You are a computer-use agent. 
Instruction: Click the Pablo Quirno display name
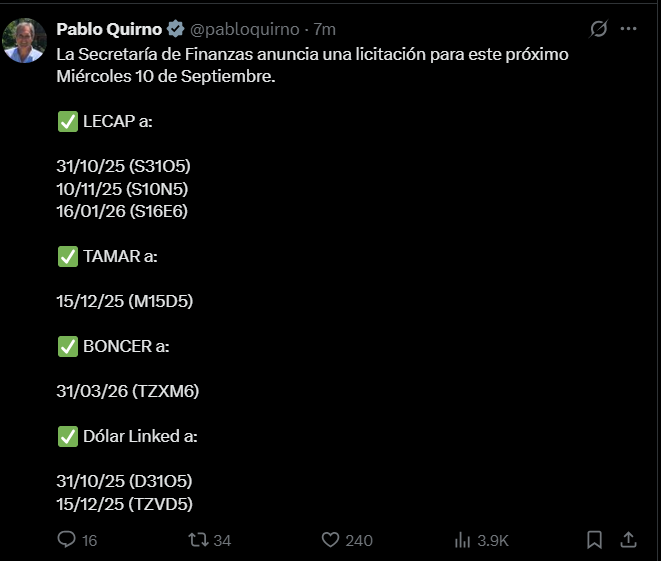[109, 30]
